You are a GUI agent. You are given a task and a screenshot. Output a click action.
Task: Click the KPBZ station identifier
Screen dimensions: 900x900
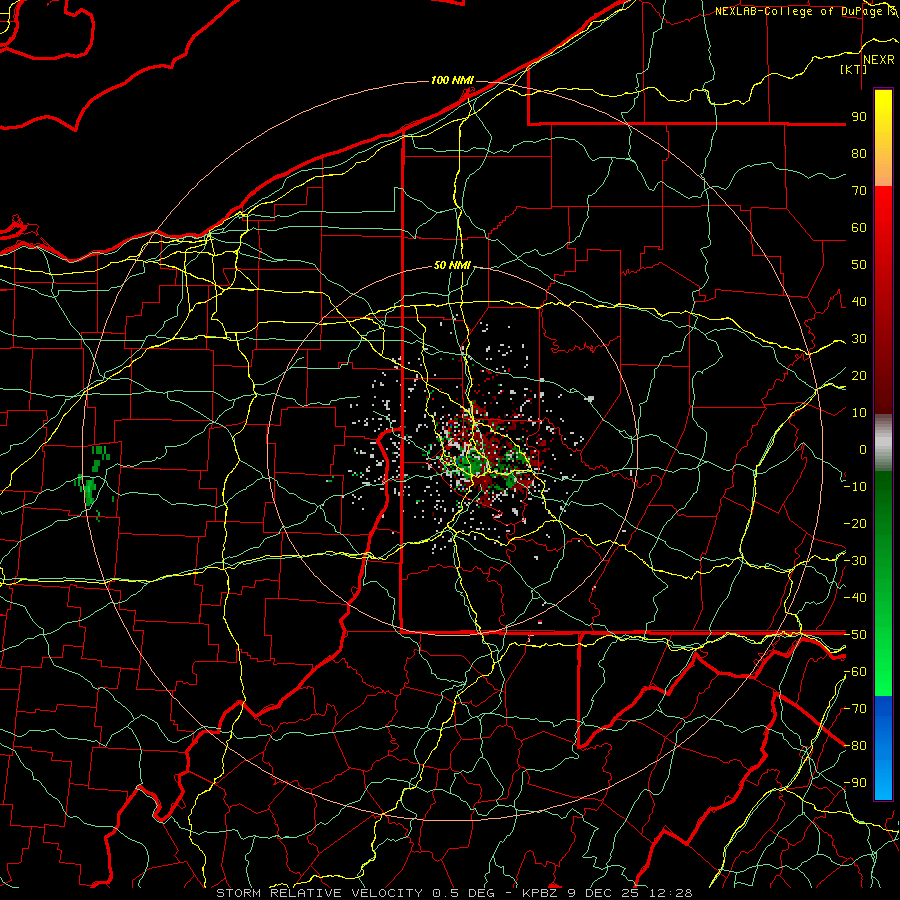pos(540,893)
